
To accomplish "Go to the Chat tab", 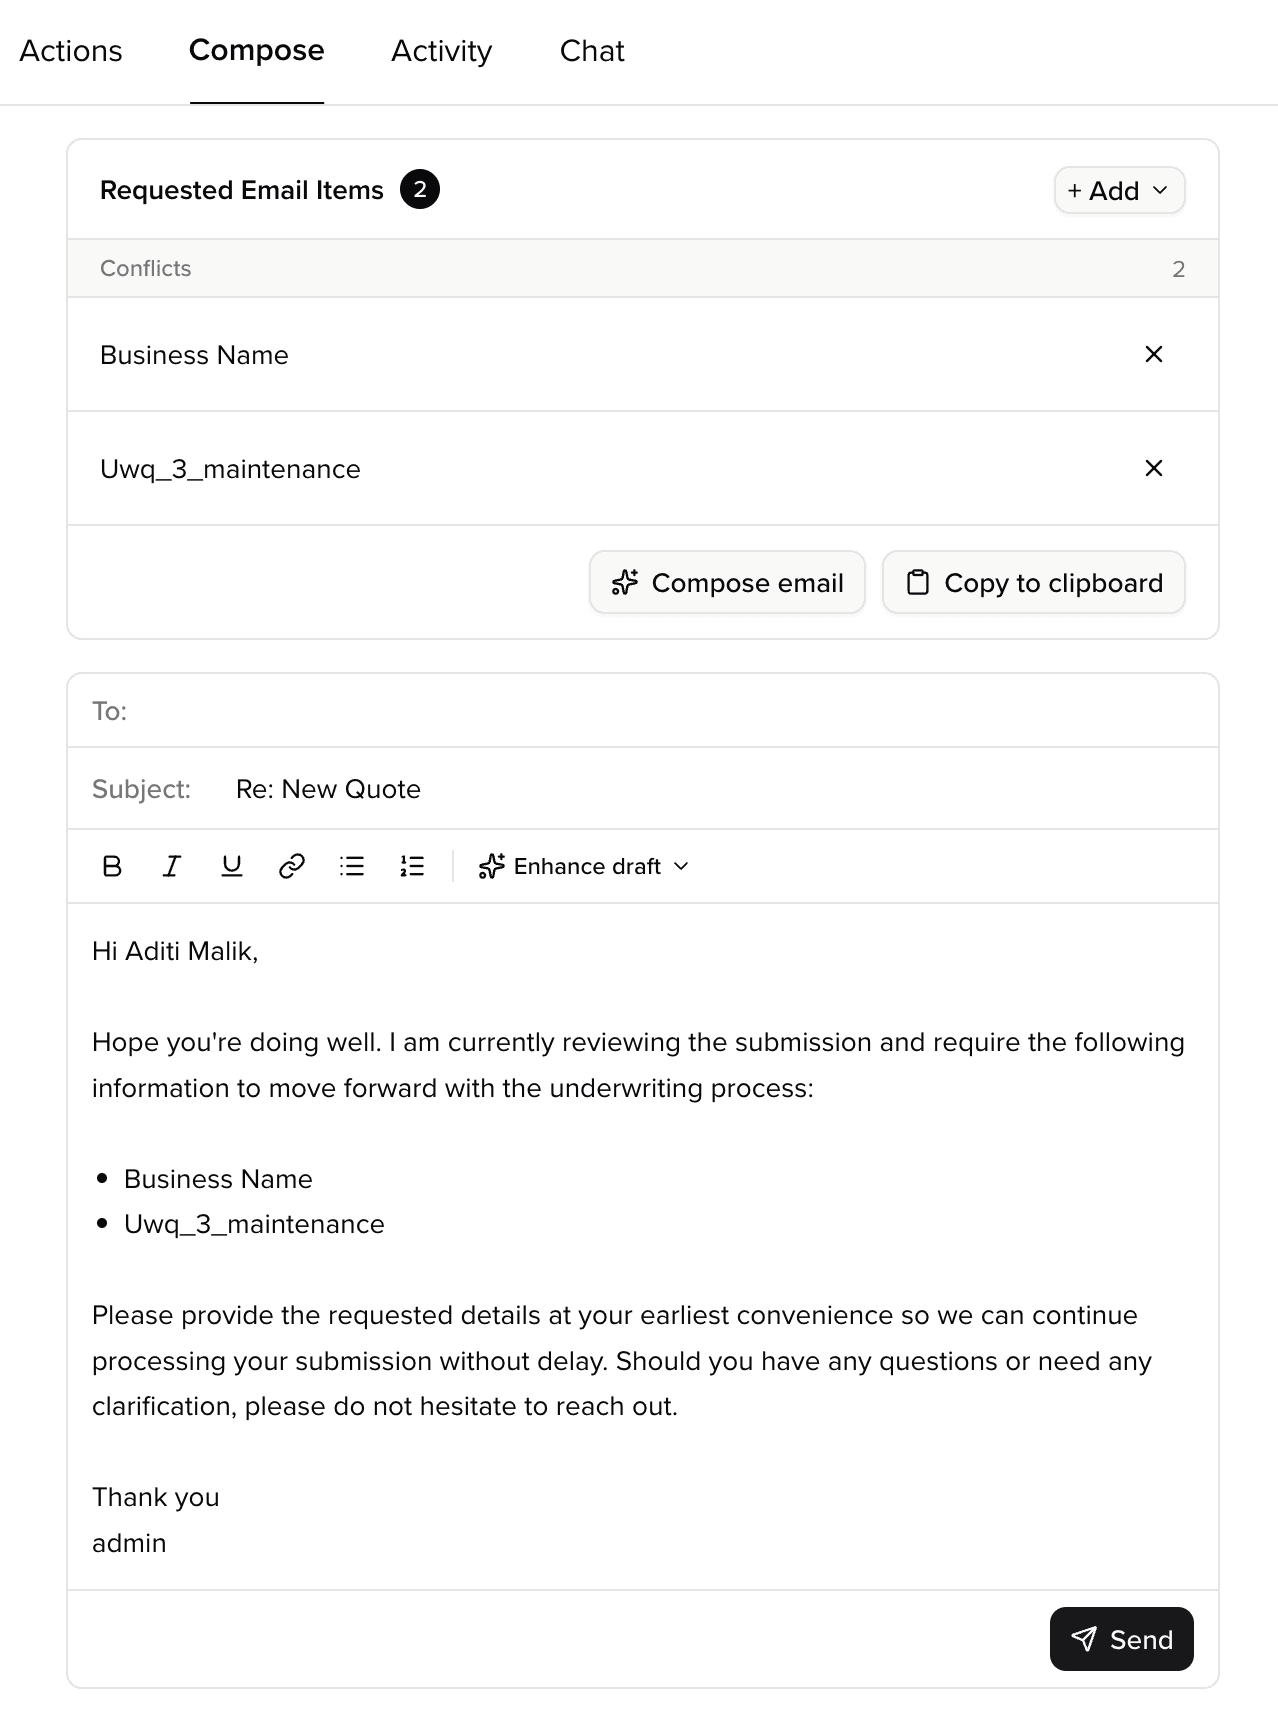I will click(592, 51).
